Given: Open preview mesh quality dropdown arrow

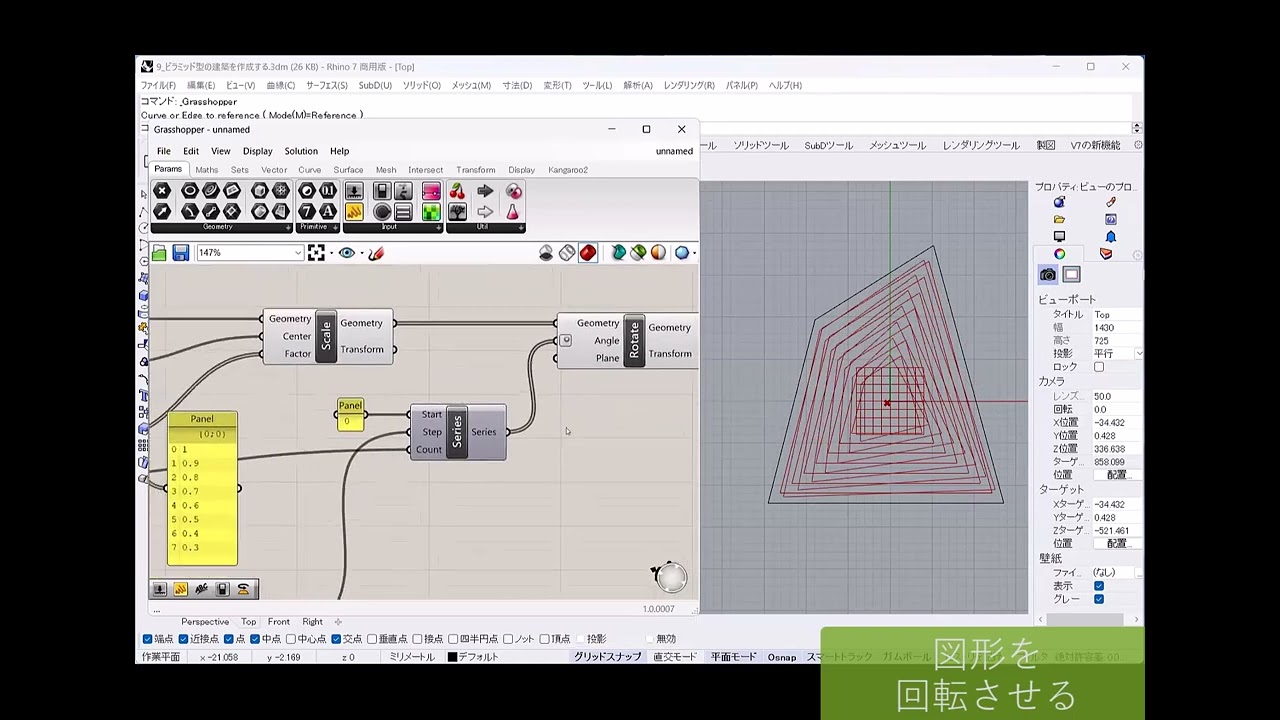Looking at the screenshot, I should 693,253.
